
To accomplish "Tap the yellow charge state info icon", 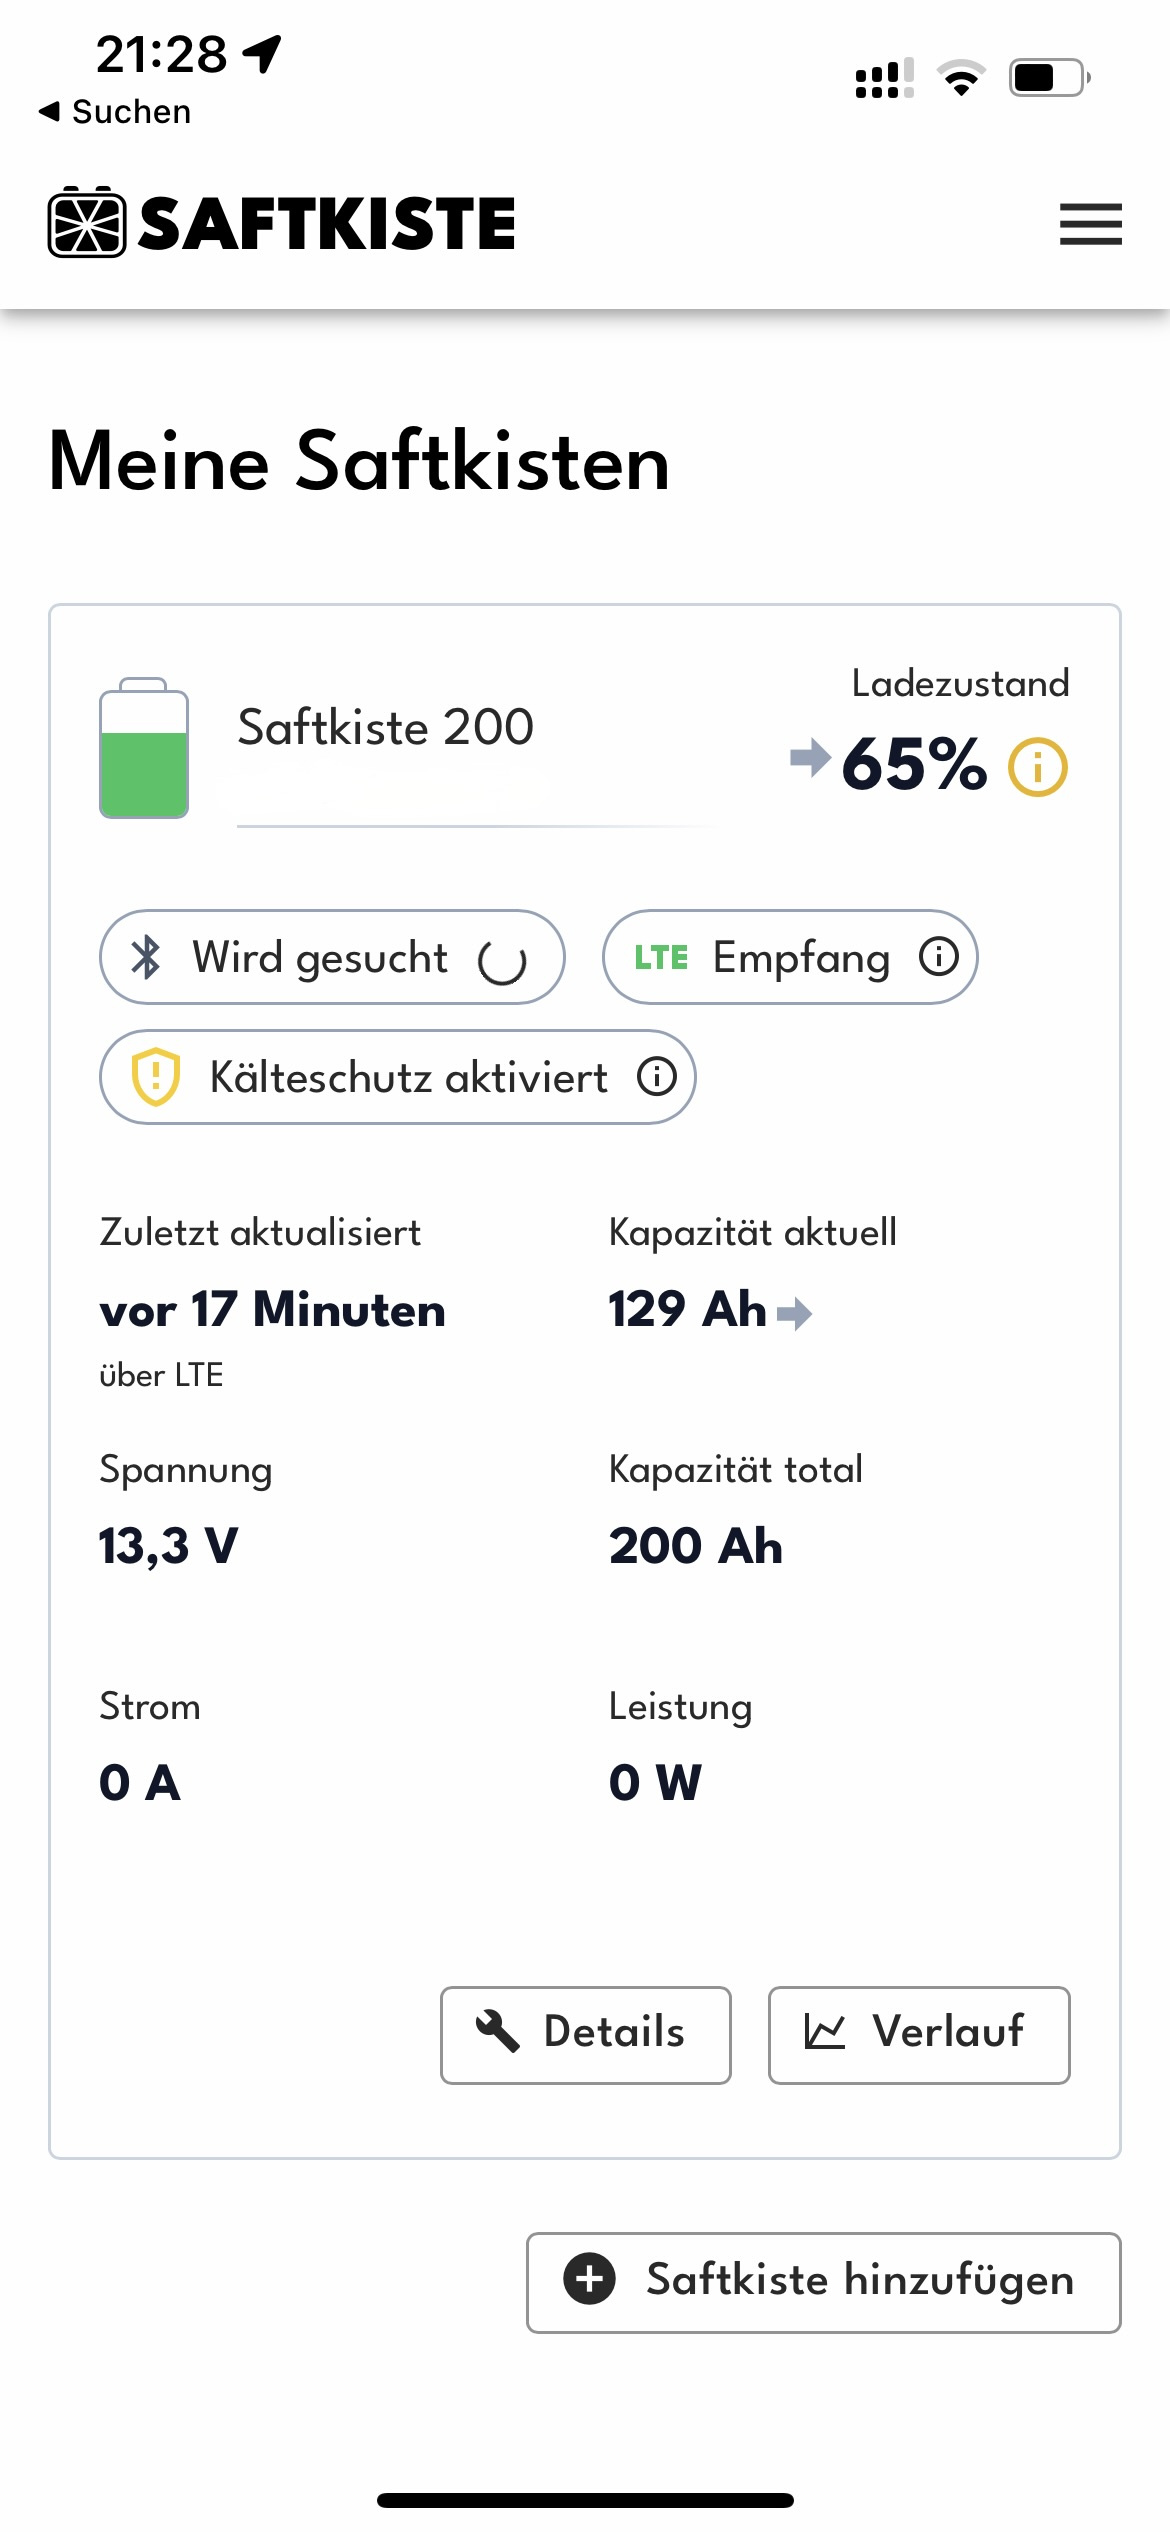I will pyautogui.click(x=1037, y=767).
